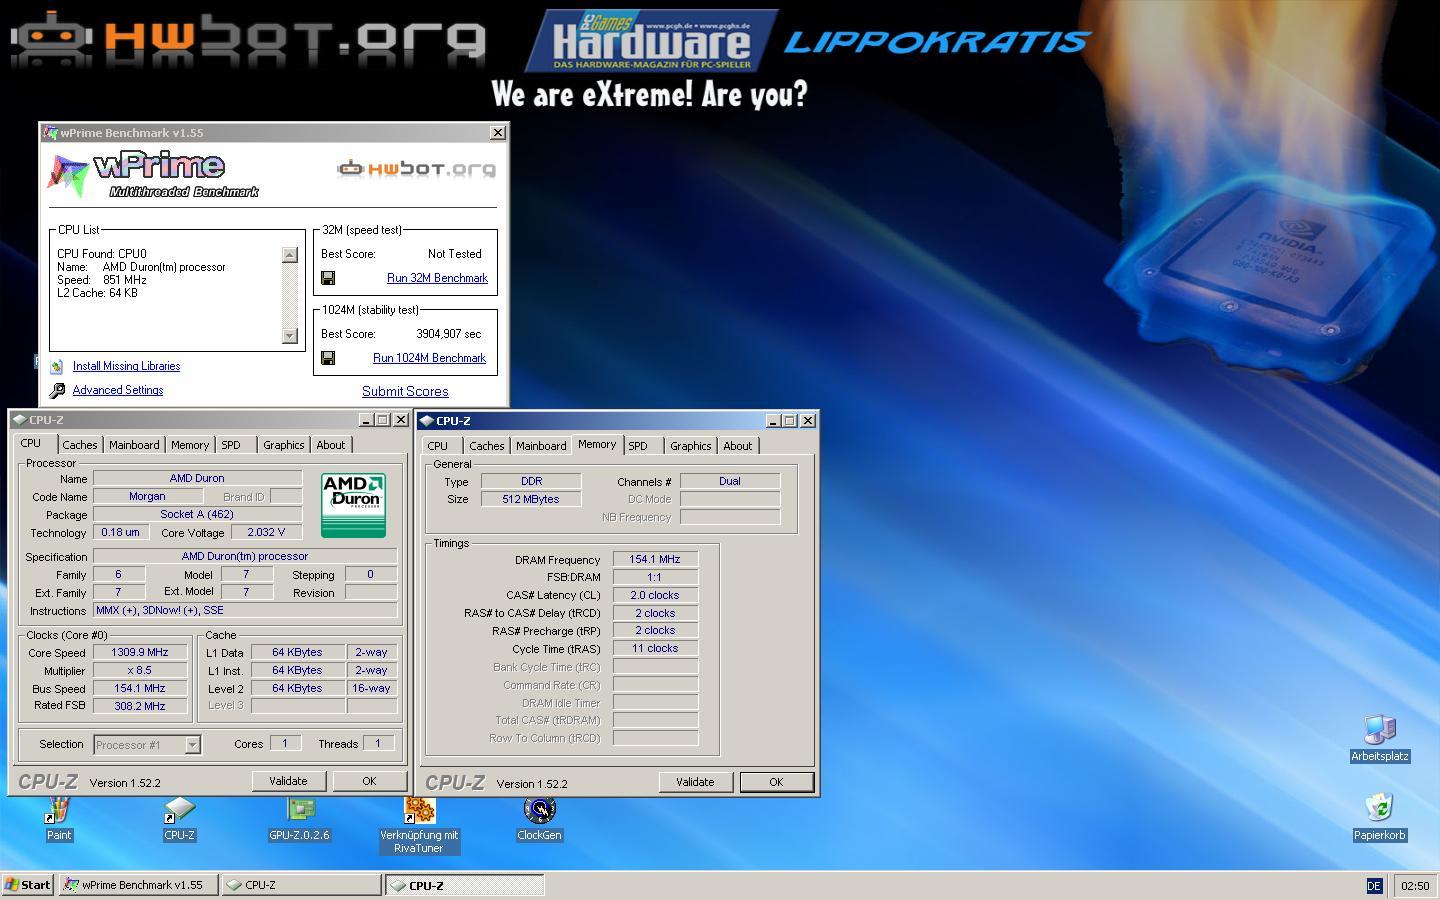Click the memory Size 512 MBytes field
This screenshot has width=1440, height=900.
pos(531,499)
